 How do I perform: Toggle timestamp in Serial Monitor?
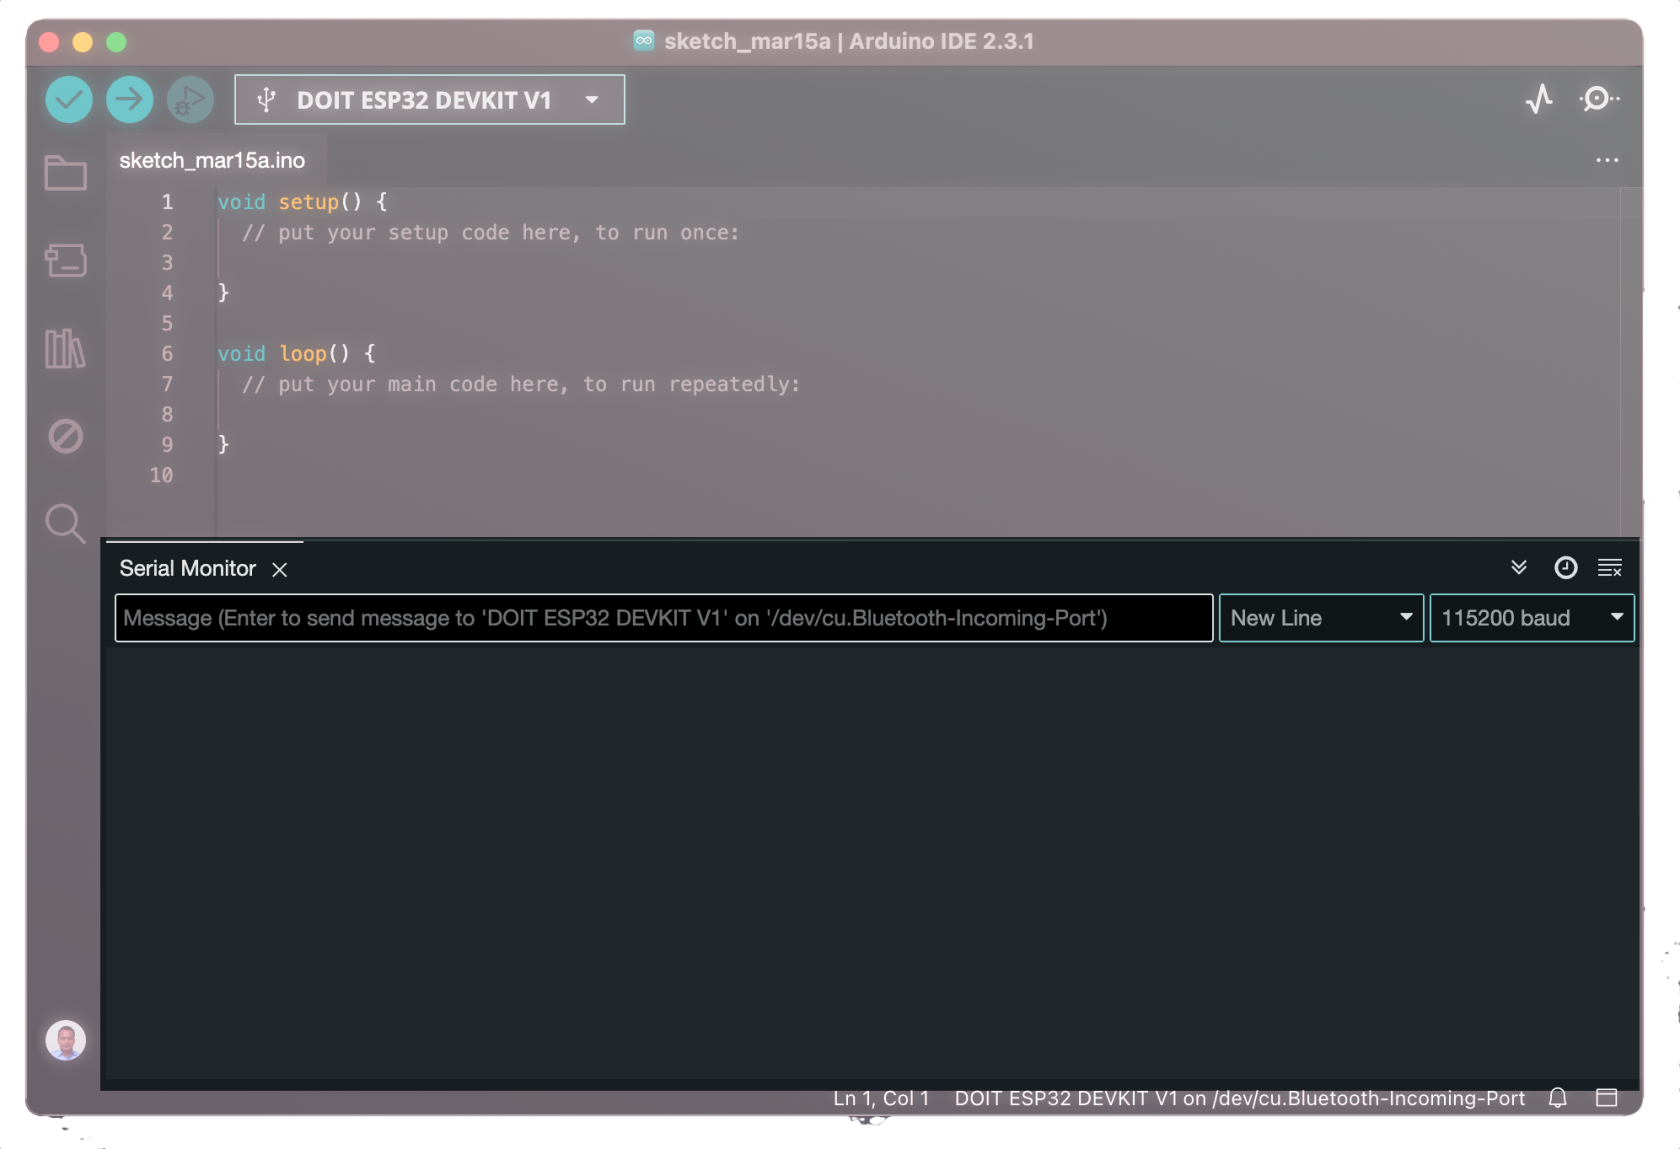coord(1566,568)
